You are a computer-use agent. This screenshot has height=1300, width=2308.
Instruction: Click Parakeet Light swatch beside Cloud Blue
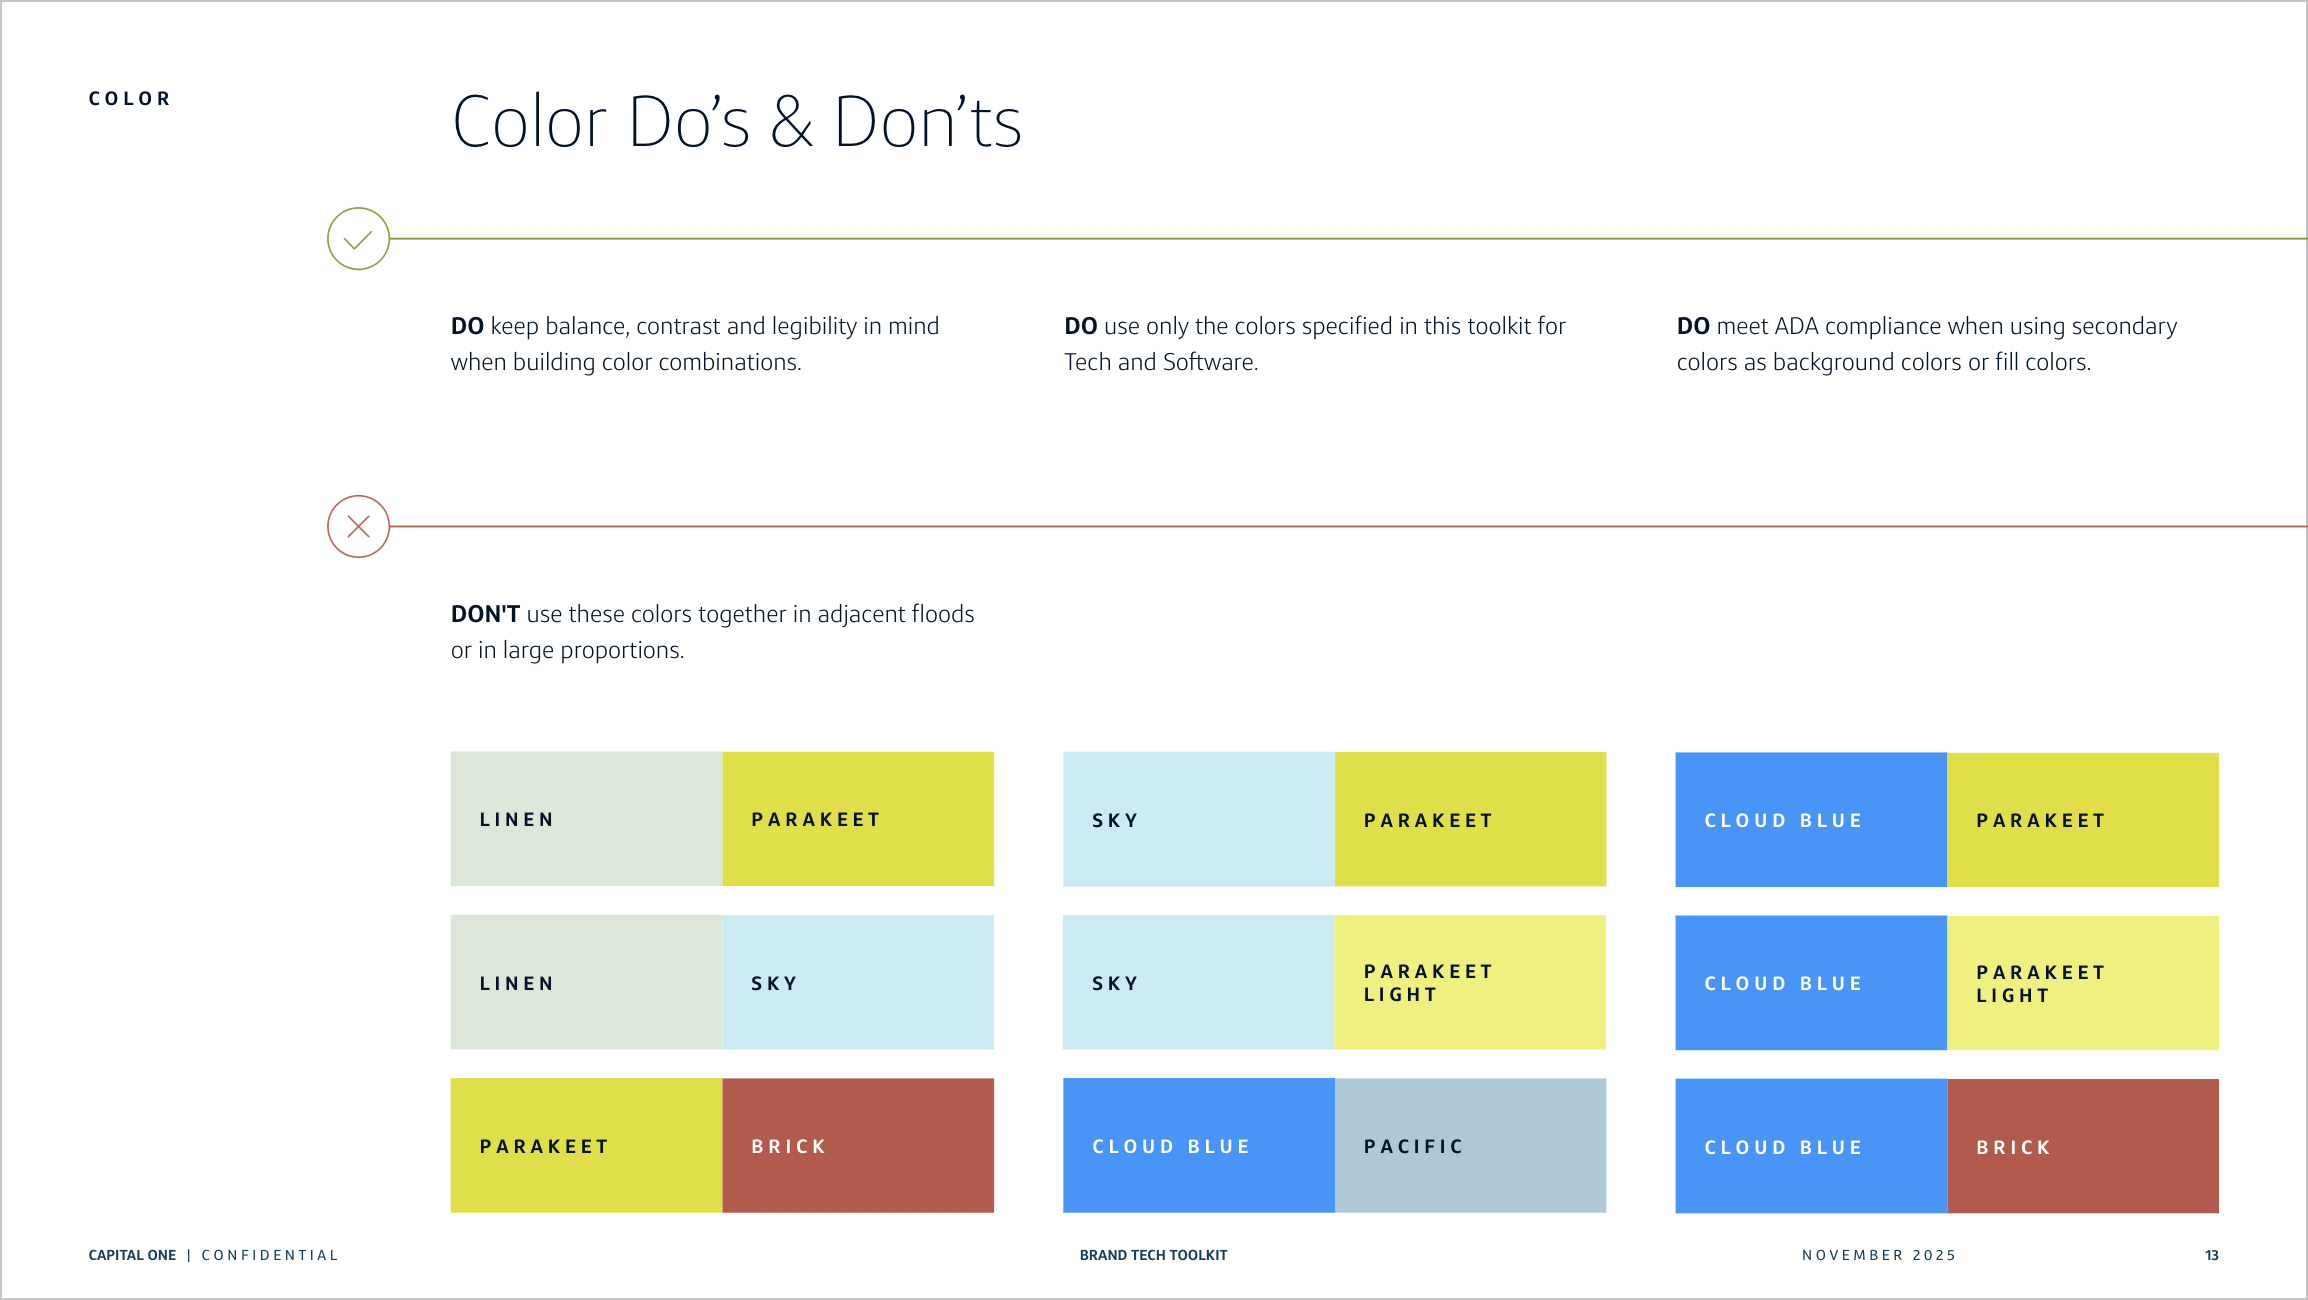[x=2082, y=984]
